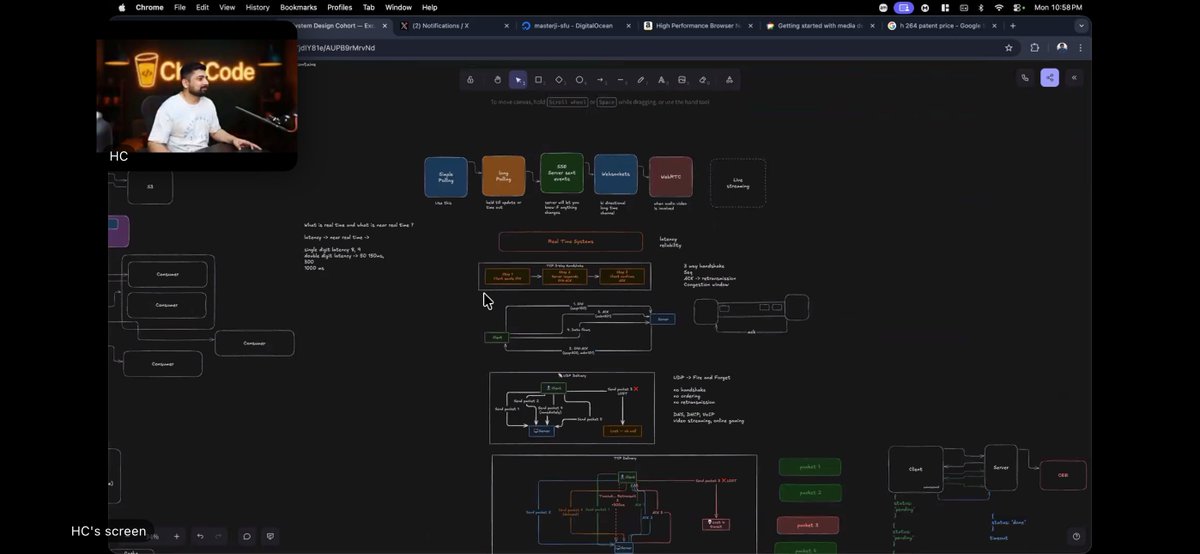Open the Edit menu

point(203,7)
